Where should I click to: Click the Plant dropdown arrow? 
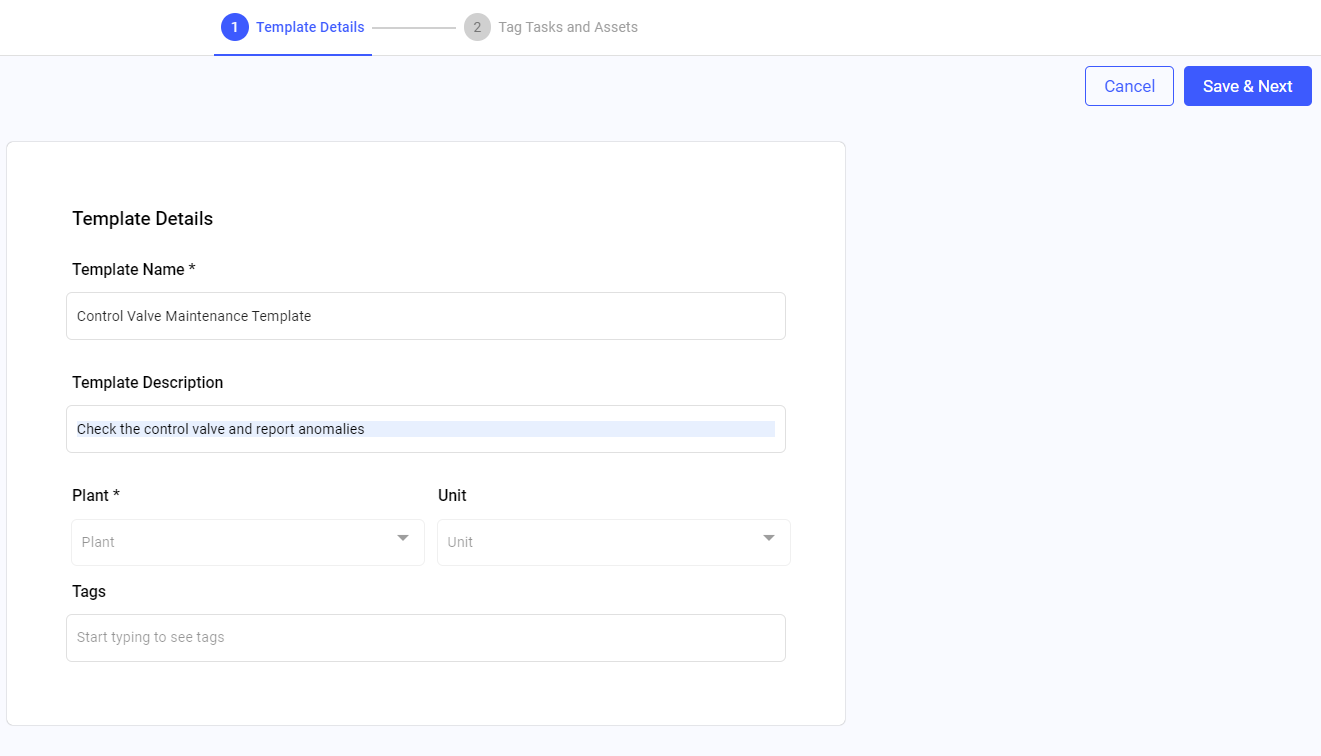coord(403,538)
